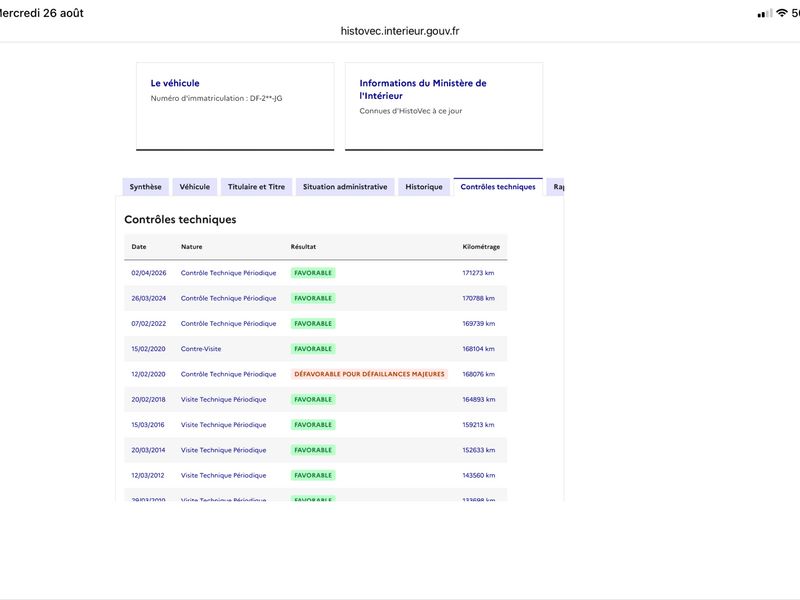Open the partially visible Rapport tab
800x600 pixels.
[556, 187]
